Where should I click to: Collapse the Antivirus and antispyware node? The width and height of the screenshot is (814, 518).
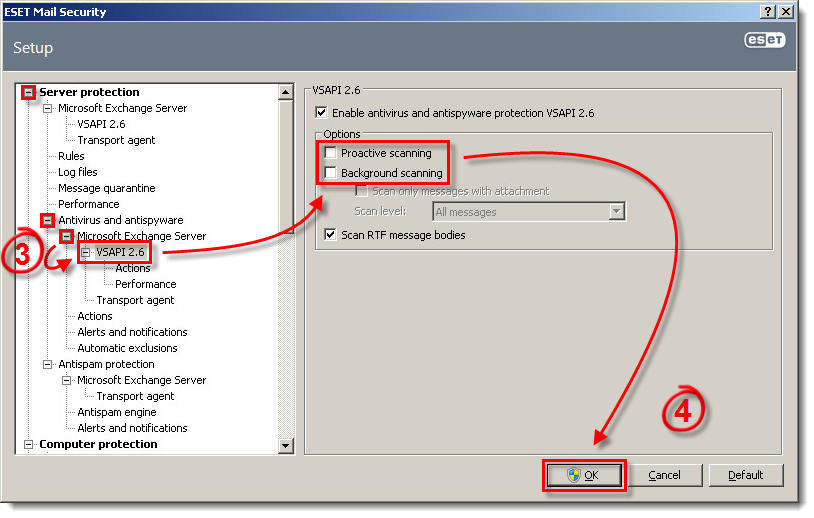pyautogui.click(x=48, y=221)
